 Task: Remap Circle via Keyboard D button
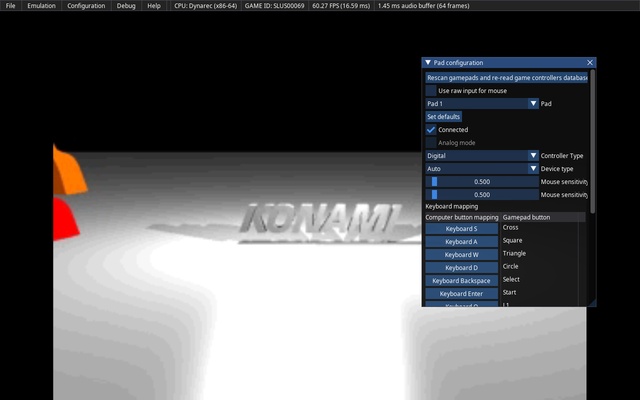[462, 268]
